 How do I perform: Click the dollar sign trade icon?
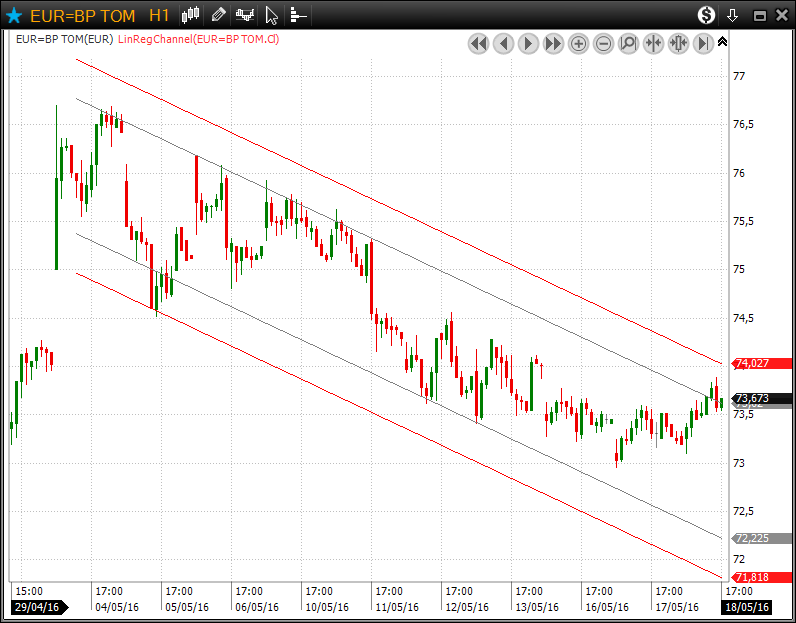707,15
